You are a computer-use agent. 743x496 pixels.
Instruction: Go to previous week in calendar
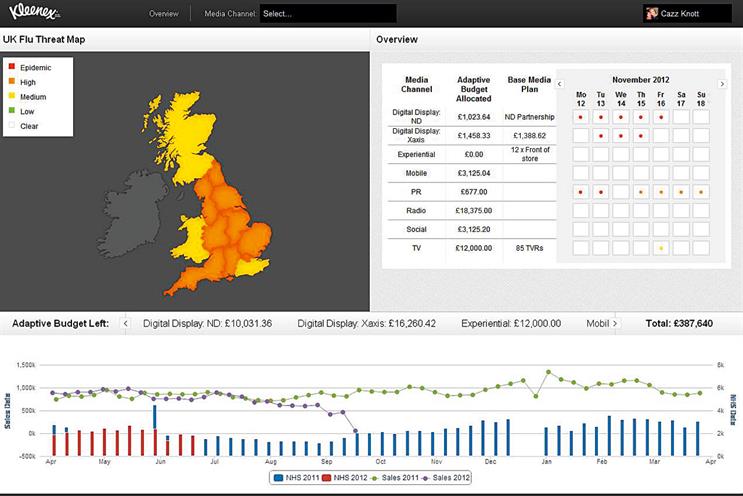[560, 84]
